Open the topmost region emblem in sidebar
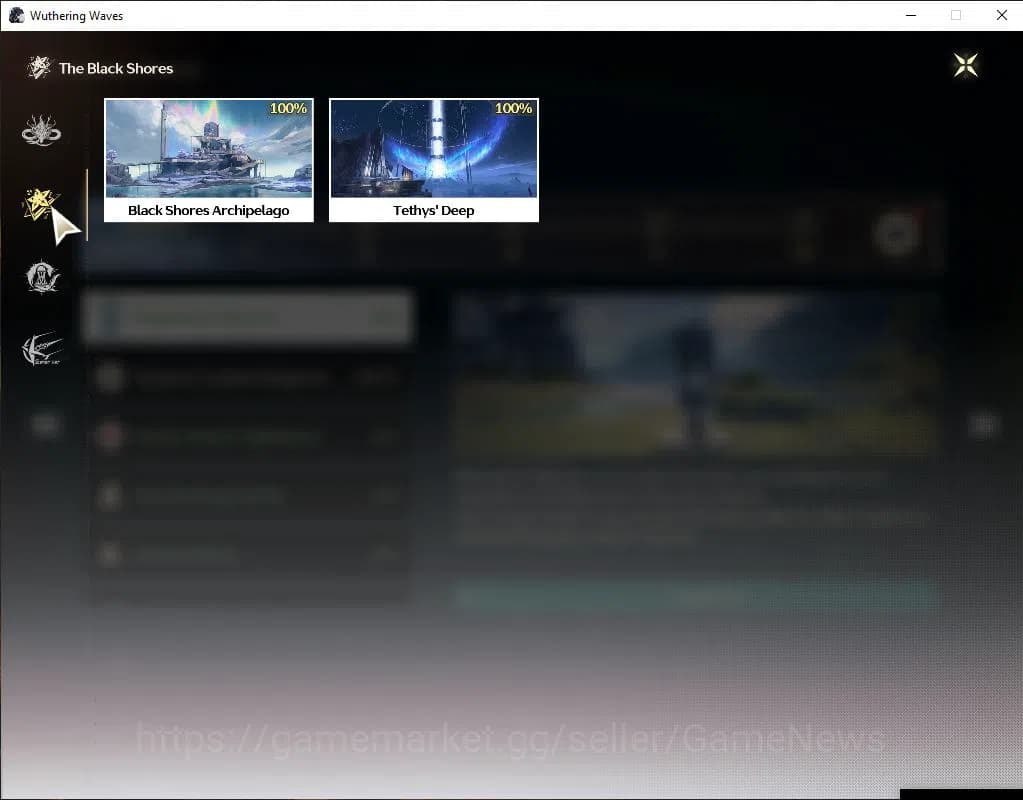The height and width of the screenshot is (800, 1023). pyautogui.click(x=41, y=131)
